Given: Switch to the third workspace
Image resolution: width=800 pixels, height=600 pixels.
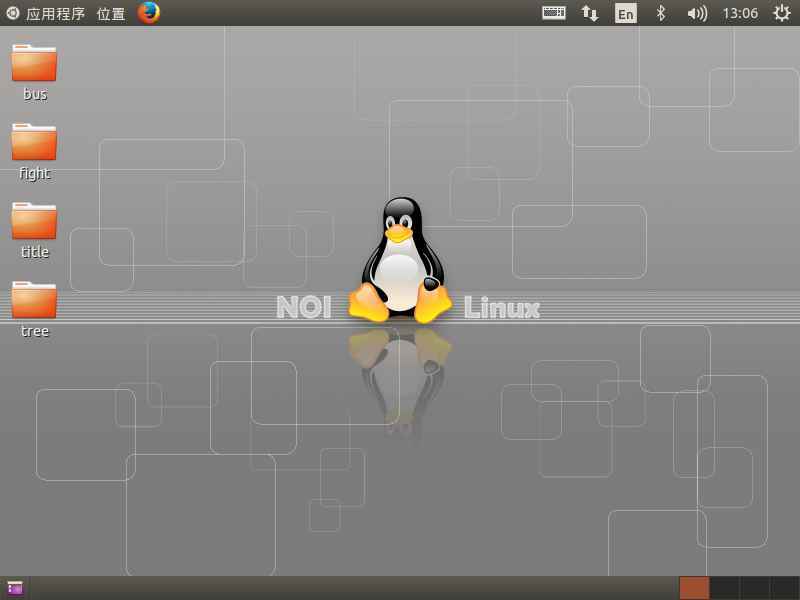Looking at the screenshot, I should (754, 588).
